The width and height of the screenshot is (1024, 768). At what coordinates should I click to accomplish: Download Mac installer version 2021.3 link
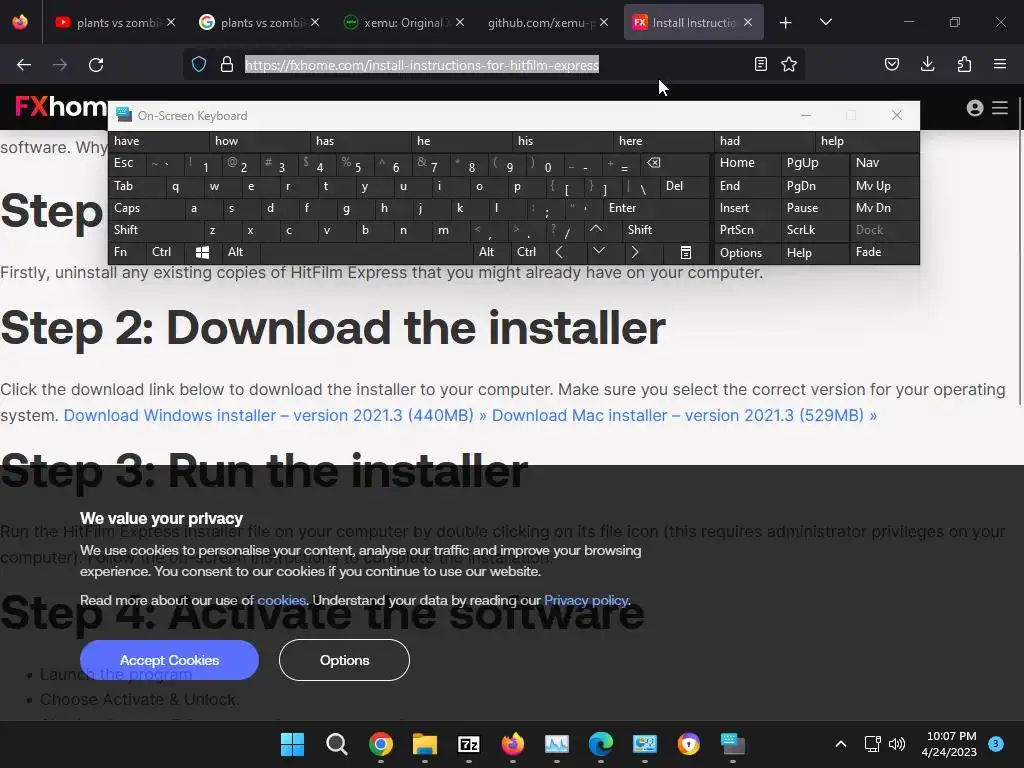684,415
